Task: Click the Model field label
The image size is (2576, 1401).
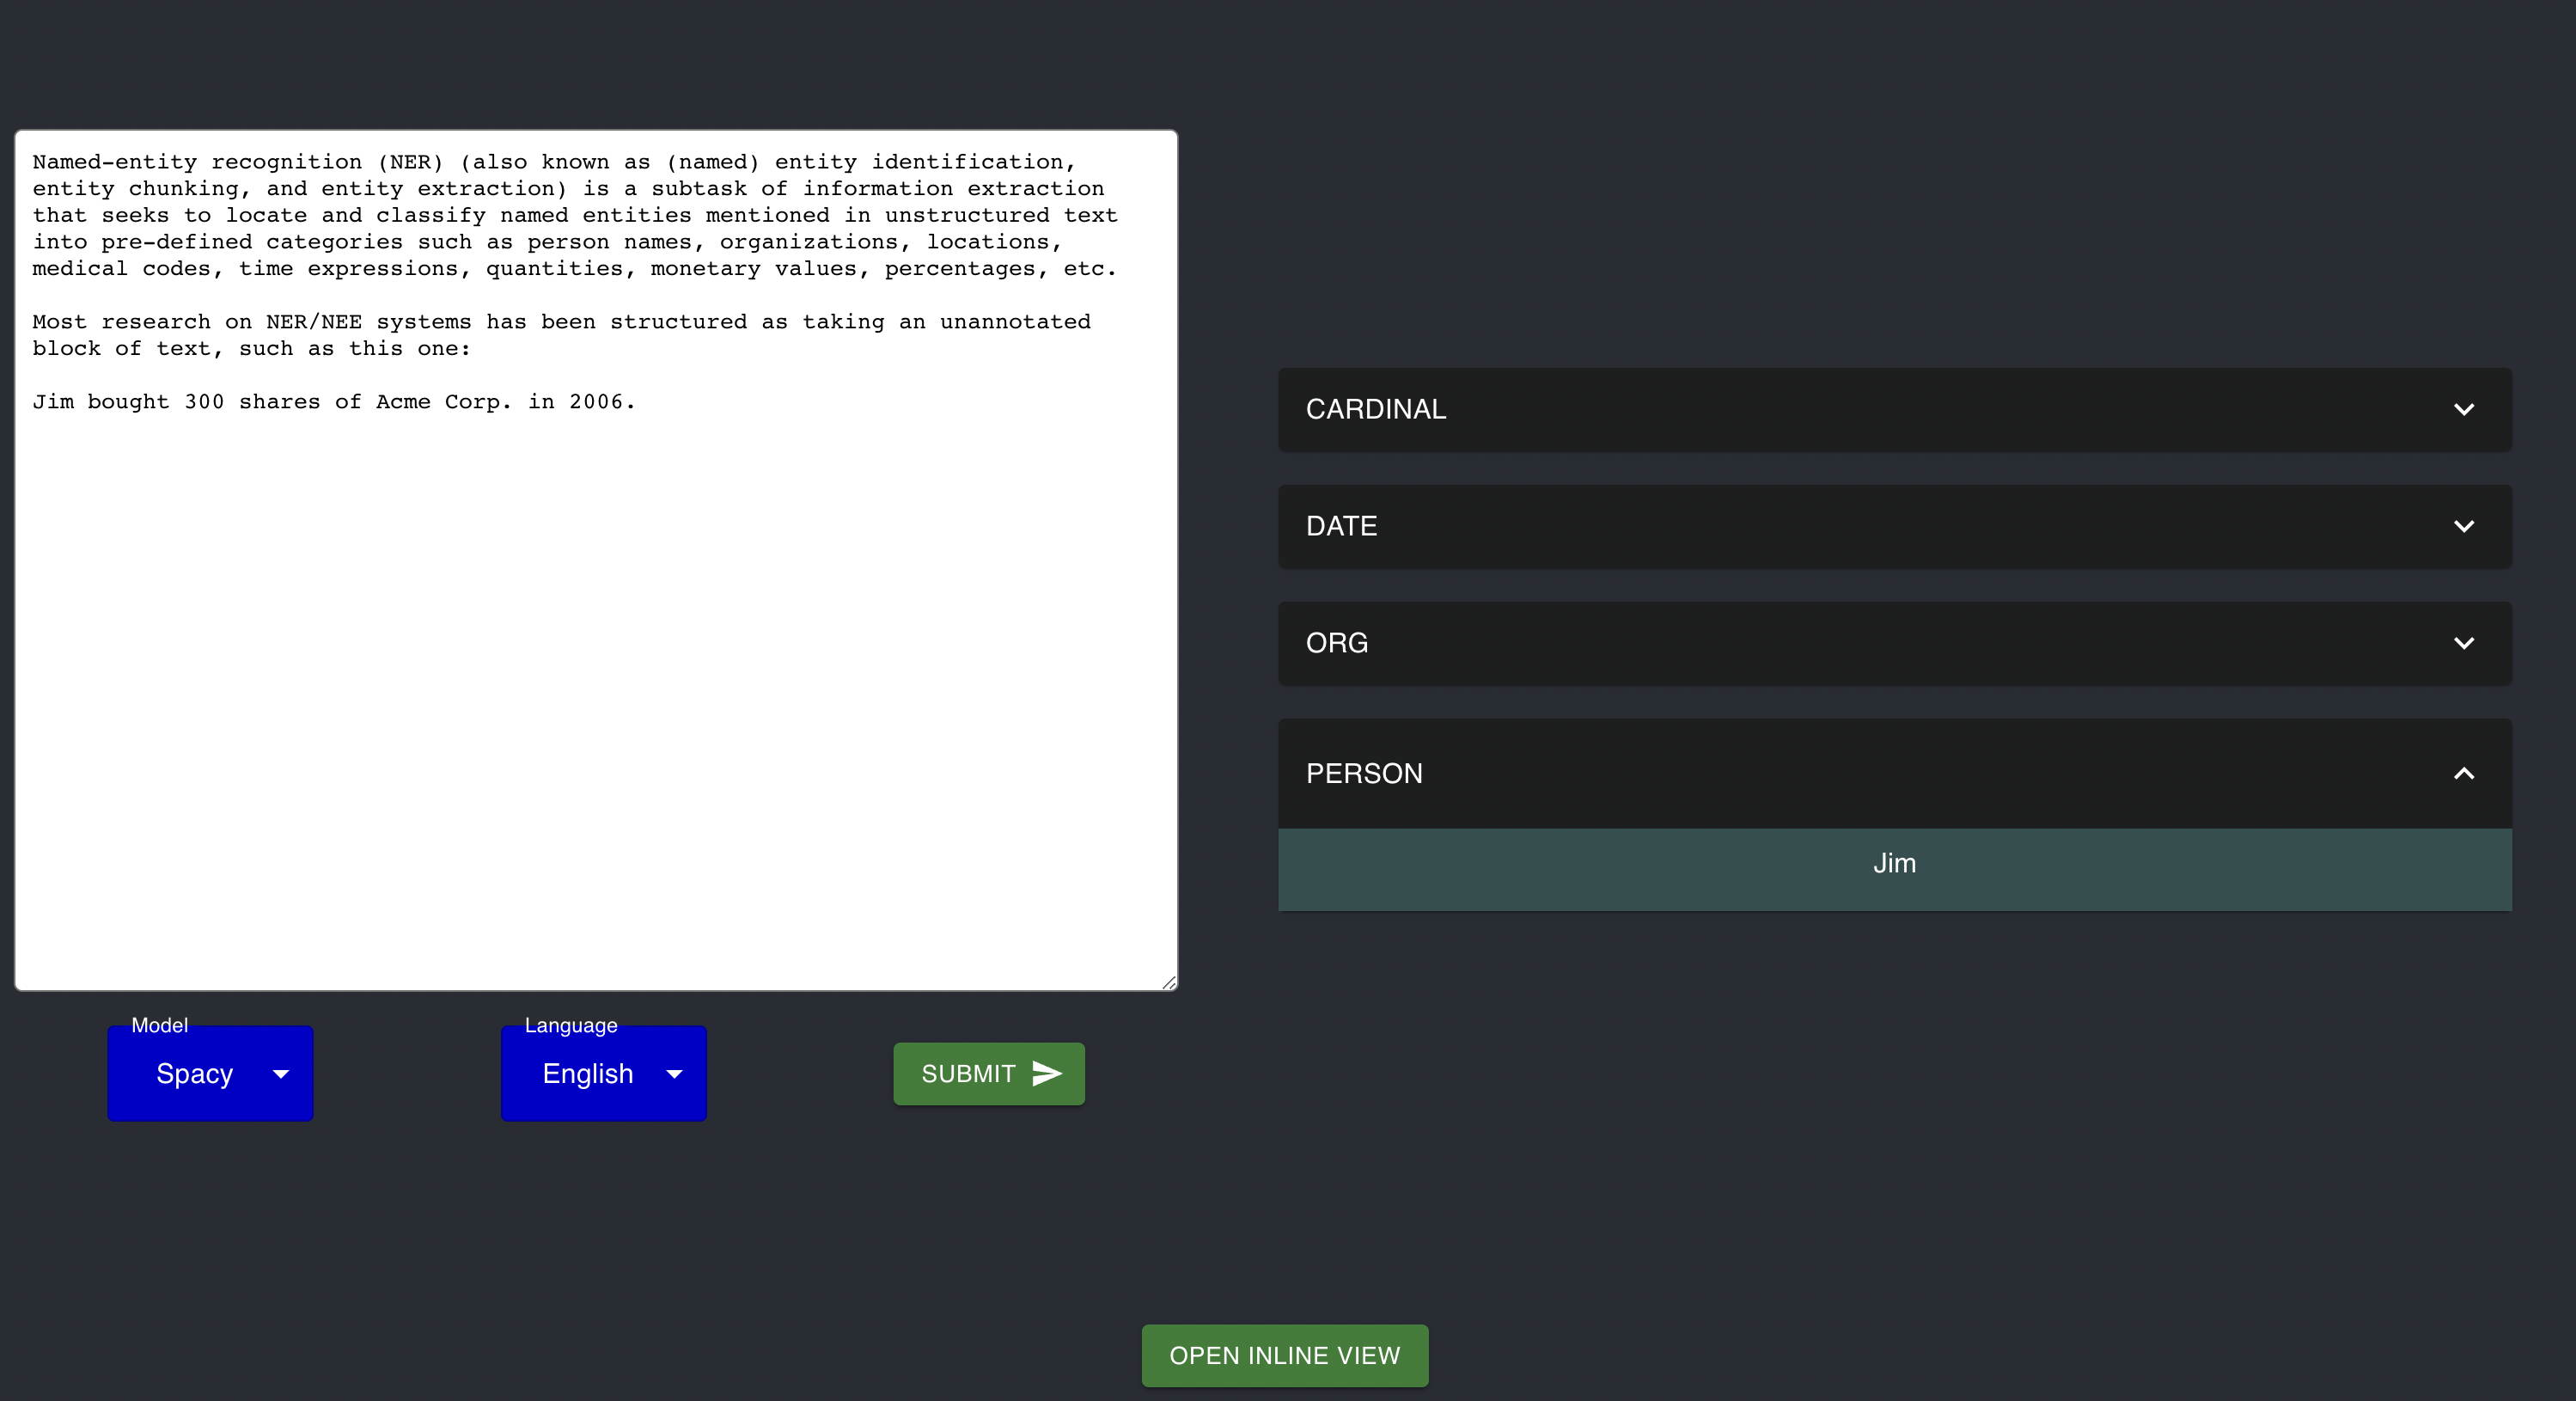Action: pyautogui.click(x=159, y=1025)
